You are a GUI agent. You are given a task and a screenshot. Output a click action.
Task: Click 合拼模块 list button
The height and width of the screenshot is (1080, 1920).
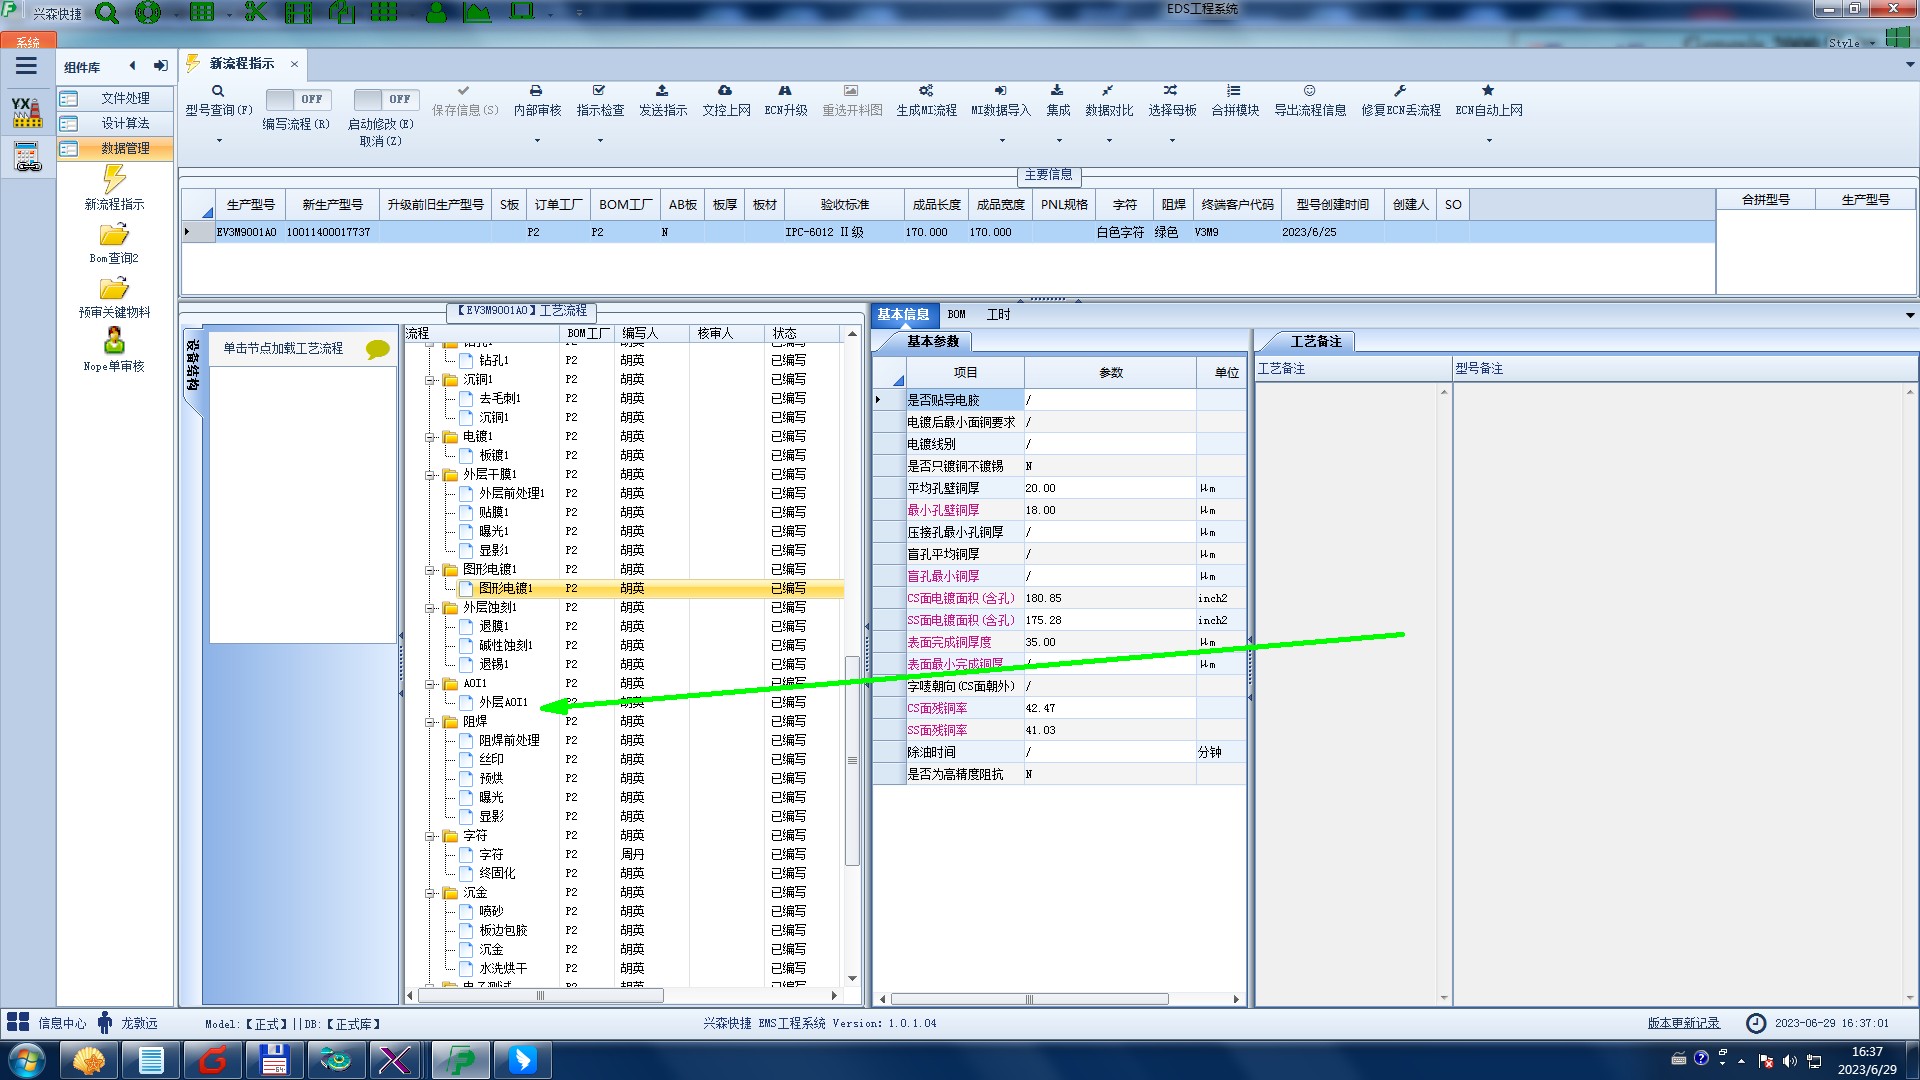[1235, 100]
